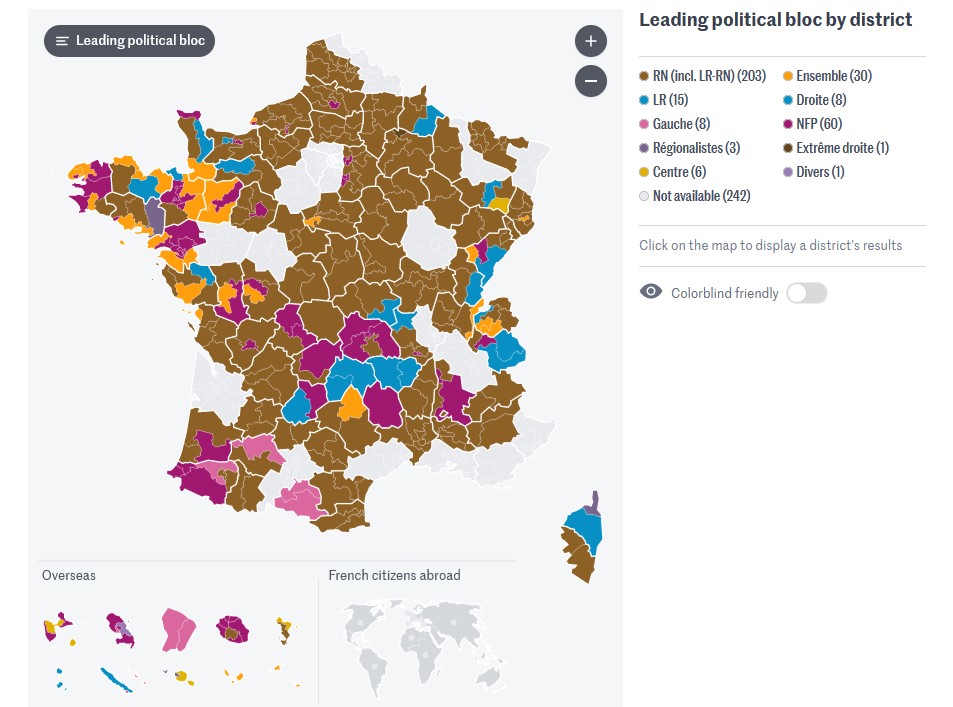Viewport: 953px width, 707px height.
Task: Click the LR (15) blue legend dot
Action: pyautogui.click(x=645, y=100)
